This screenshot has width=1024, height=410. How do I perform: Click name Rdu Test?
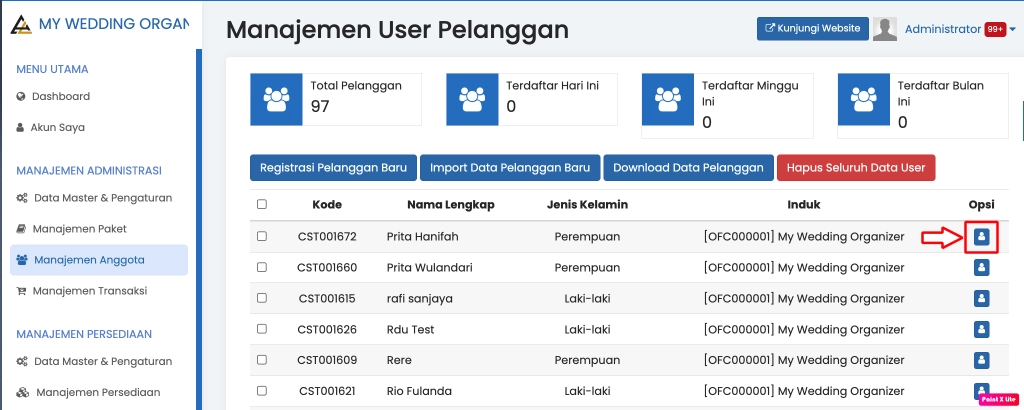pyautogui.click(x=410, y=330)
